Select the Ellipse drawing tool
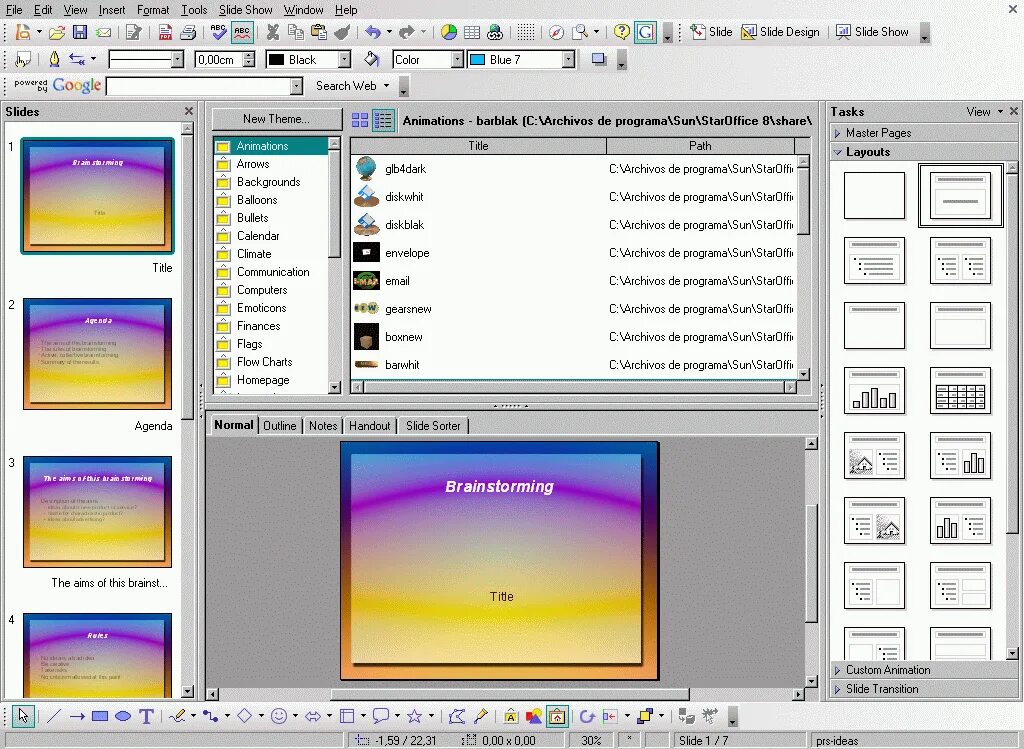Image resolution: width=1024 pixels, height=749 pixels. [123, 716]
